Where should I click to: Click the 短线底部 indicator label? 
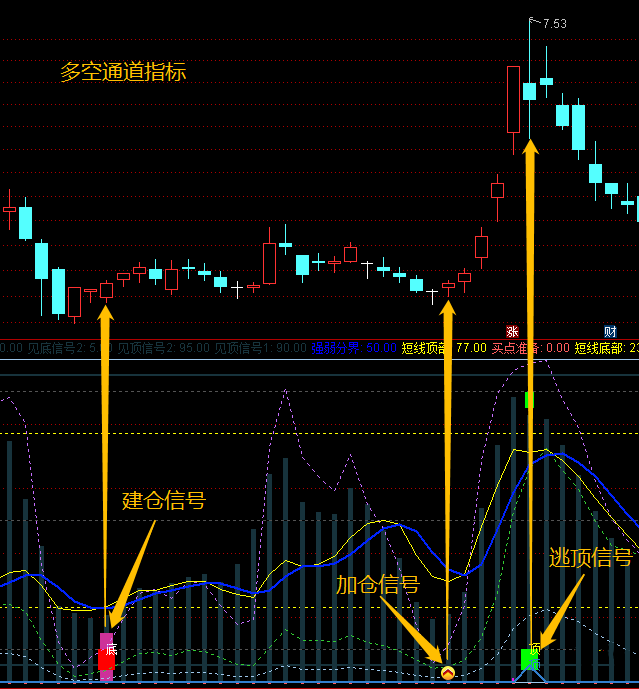click(x=605, y=348)
